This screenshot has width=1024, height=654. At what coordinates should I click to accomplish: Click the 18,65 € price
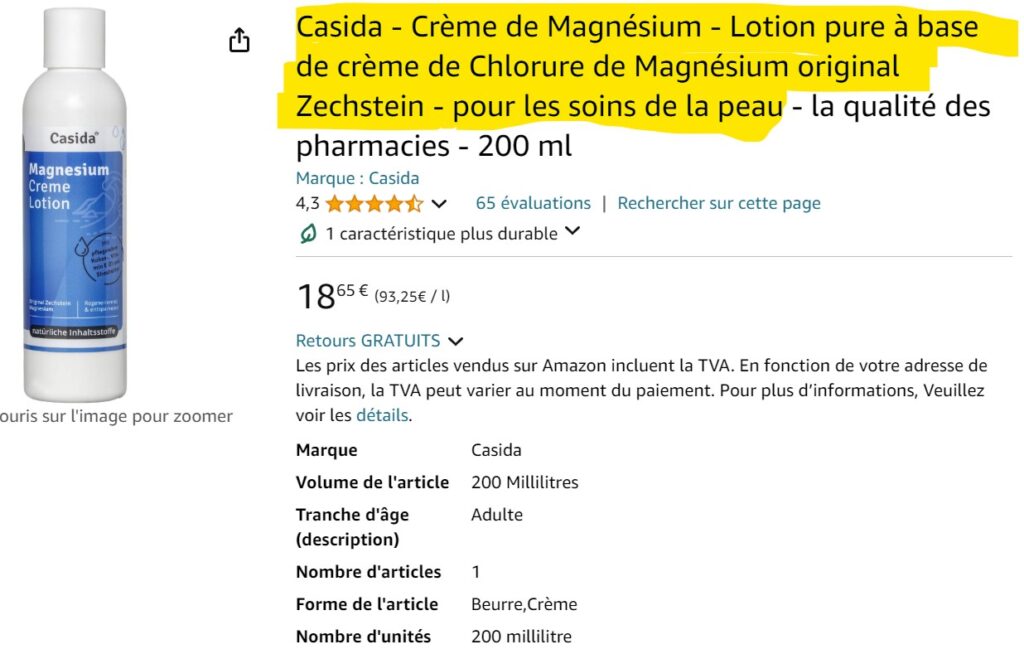332,295
